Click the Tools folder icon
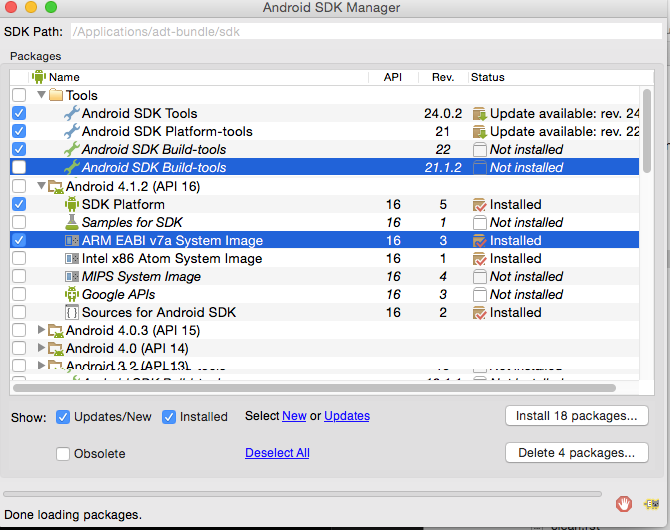Viewport: 670px width, 530px height. pyautogui.click(x=56, y=95)
